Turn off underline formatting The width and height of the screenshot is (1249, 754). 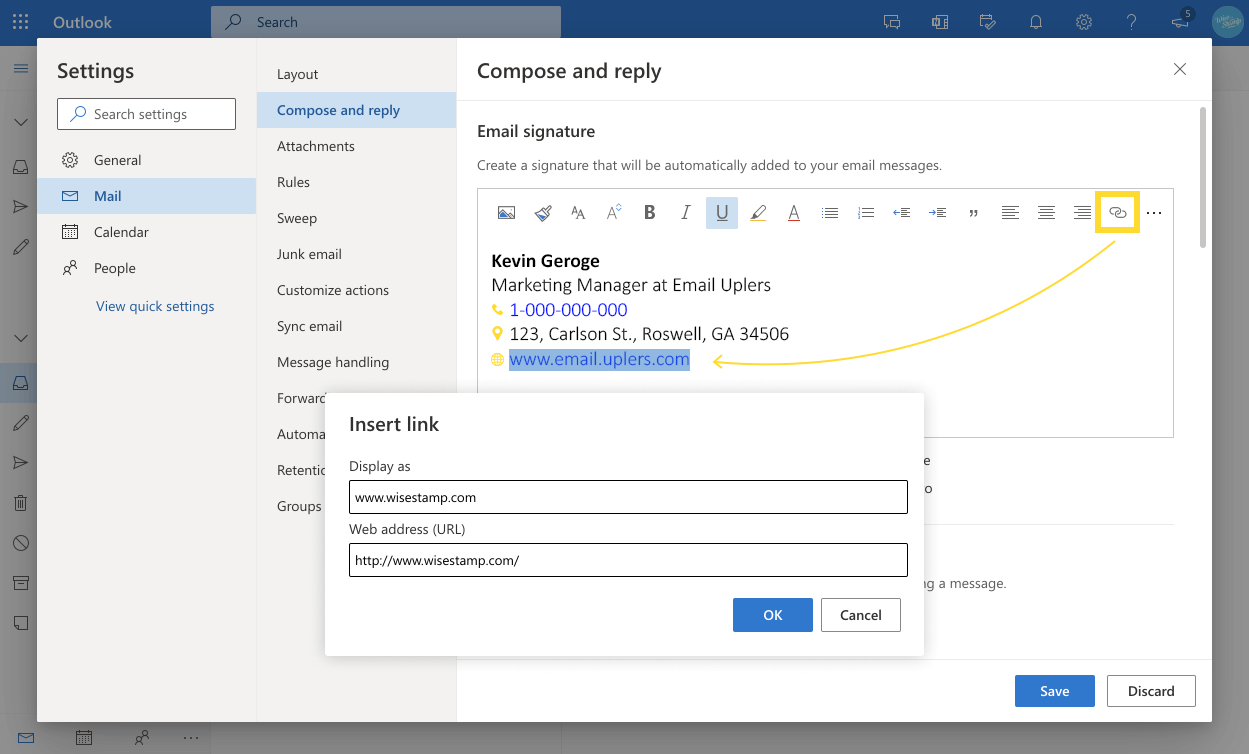721,212
